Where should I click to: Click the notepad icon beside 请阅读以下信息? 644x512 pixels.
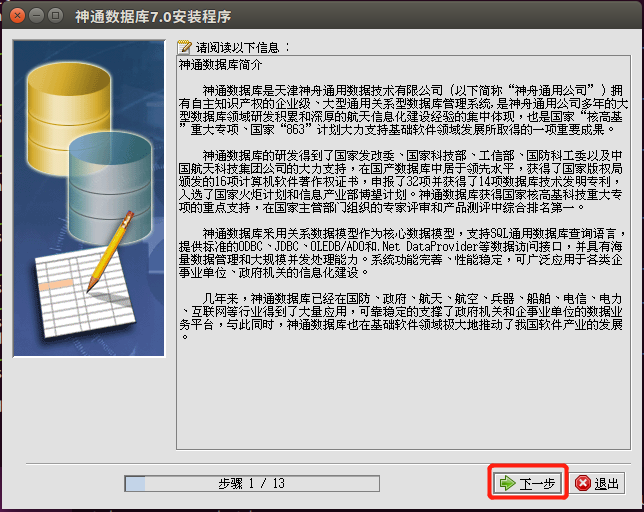(x=184, y=47)
